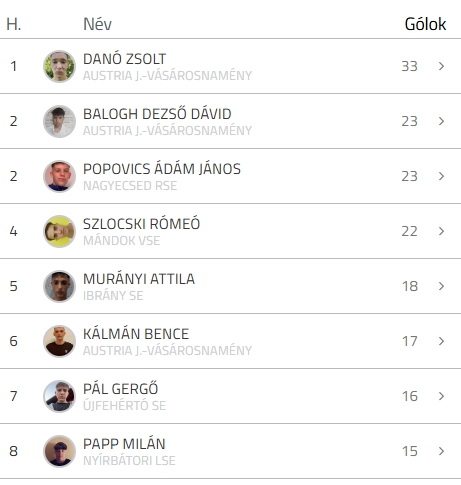
Task: Select Pál Gergő's profile picture
Action: 59,396
